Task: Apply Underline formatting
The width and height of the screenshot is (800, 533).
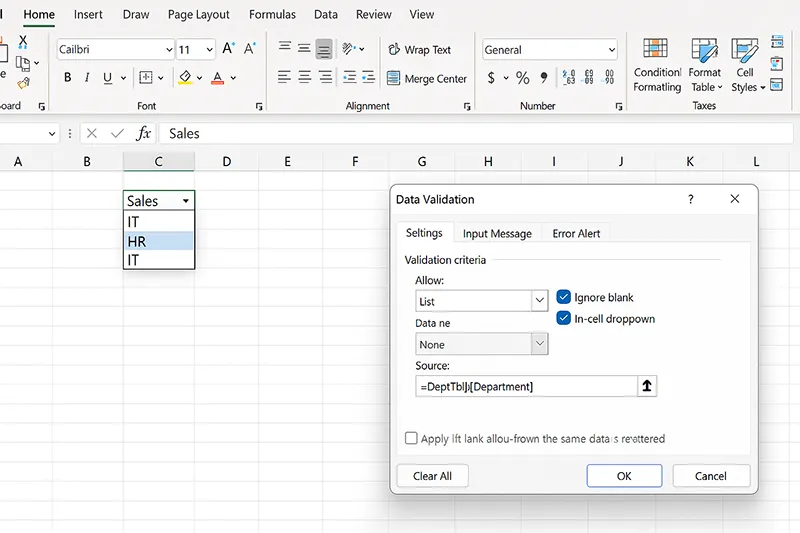Action: click(x=107, y=78)
